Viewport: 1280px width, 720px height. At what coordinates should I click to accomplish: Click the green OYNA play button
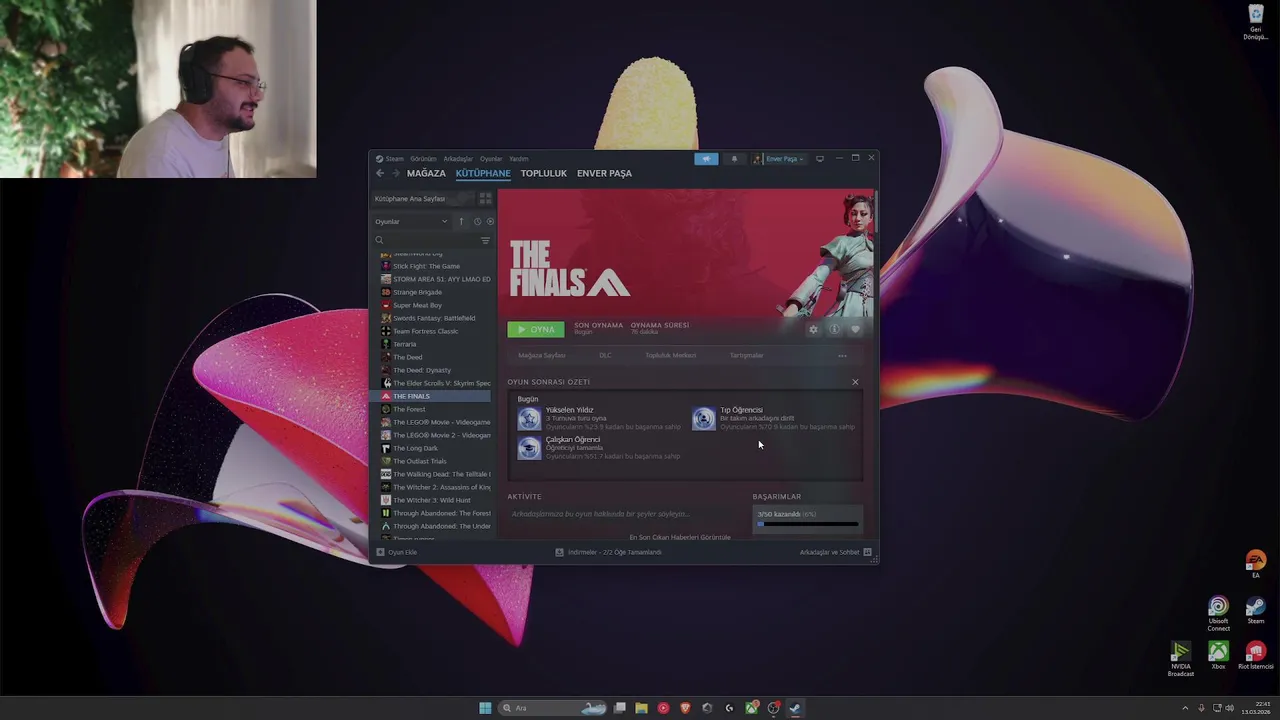click(535, 329)
